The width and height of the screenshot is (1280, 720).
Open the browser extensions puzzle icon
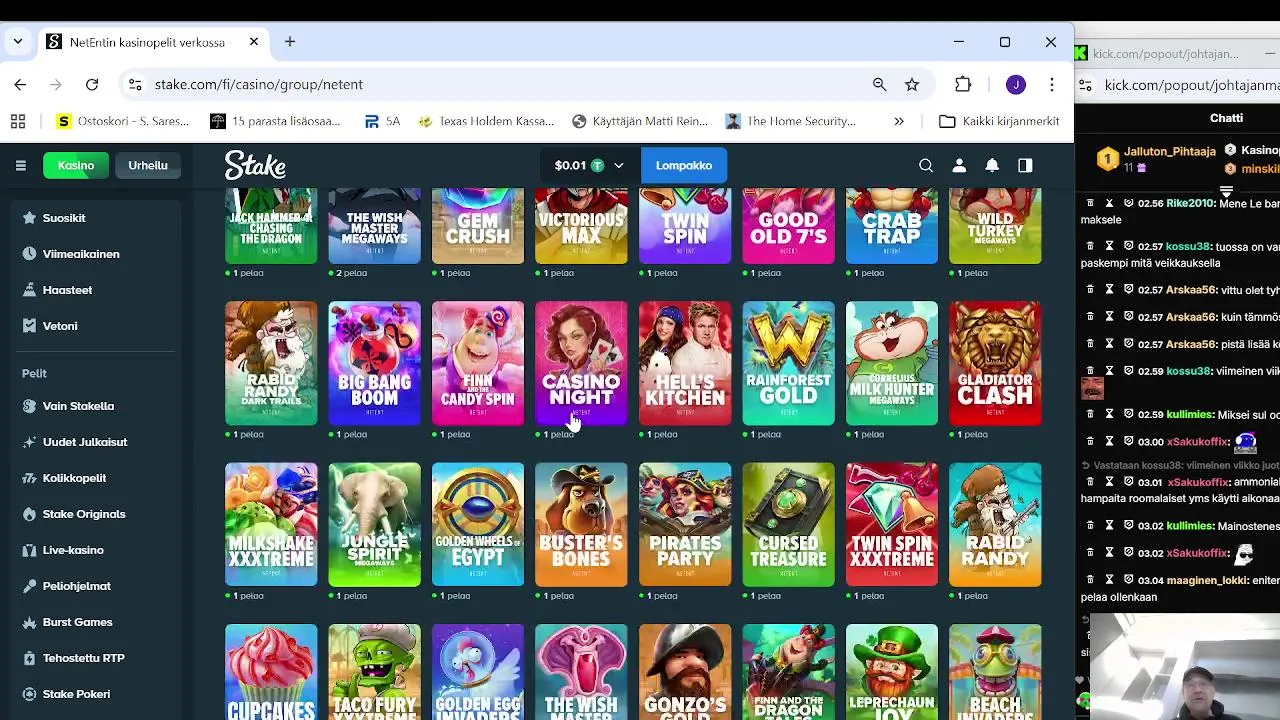[963, 85]
